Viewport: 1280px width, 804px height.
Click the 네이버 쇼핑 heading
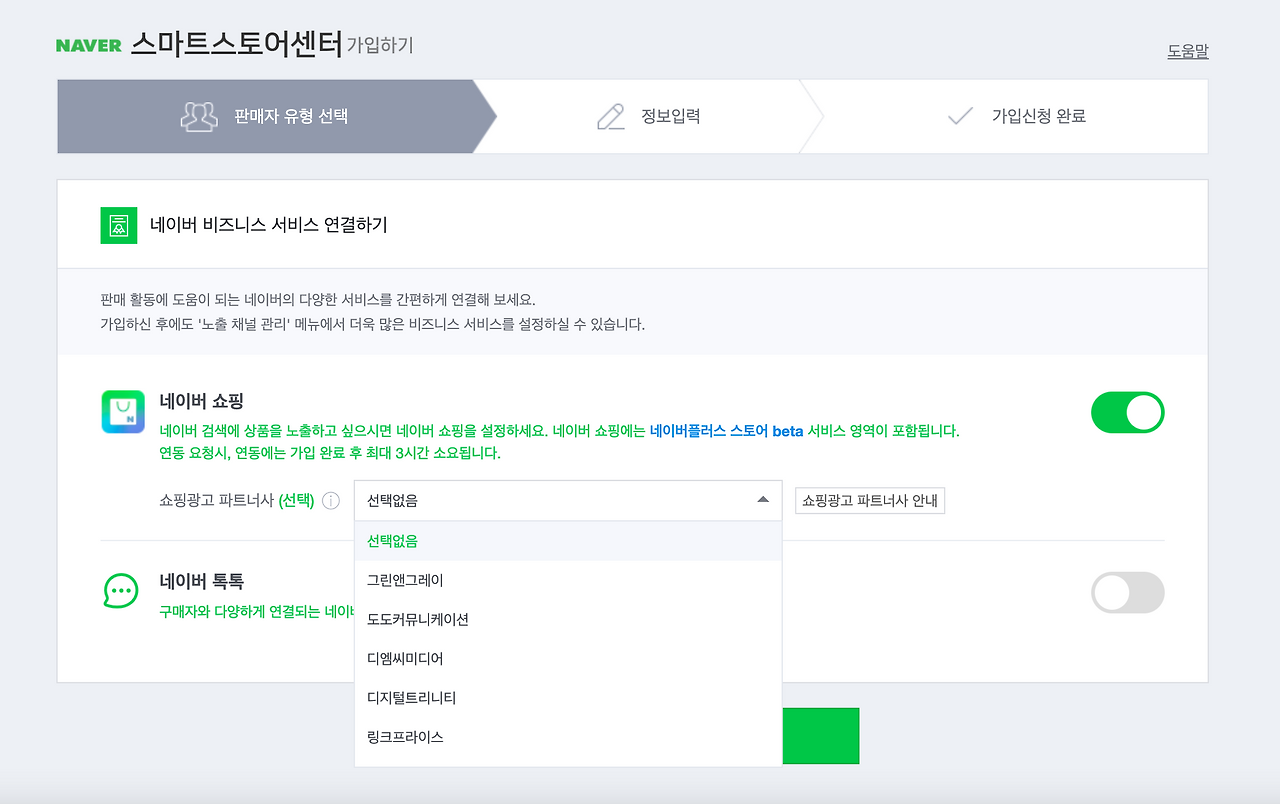click(202, 402)
